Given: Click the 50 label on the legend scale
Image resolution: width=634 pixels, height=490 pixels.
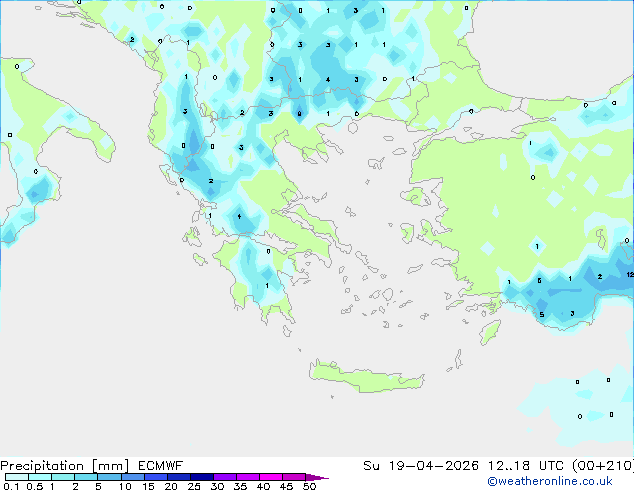Looking at the screenshot, I should pyautogui.click(x=310, y=487).
